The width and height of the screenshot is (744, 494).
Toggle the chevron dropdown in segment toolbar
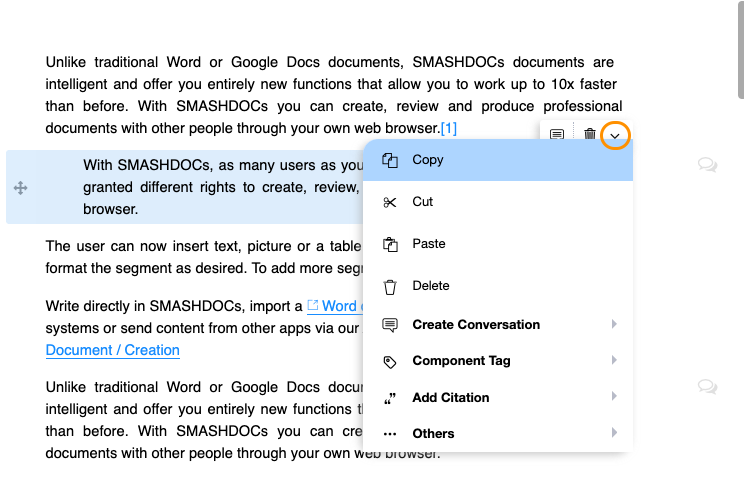tap(615, 136)
